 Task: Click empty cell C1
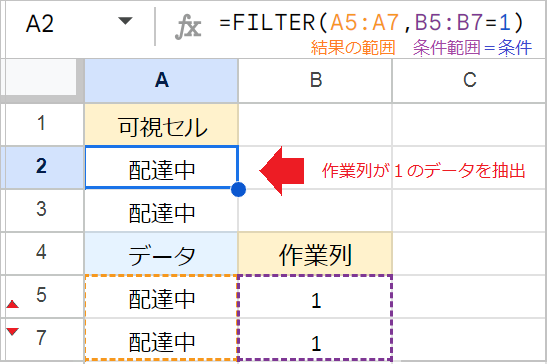coord(470,125)
